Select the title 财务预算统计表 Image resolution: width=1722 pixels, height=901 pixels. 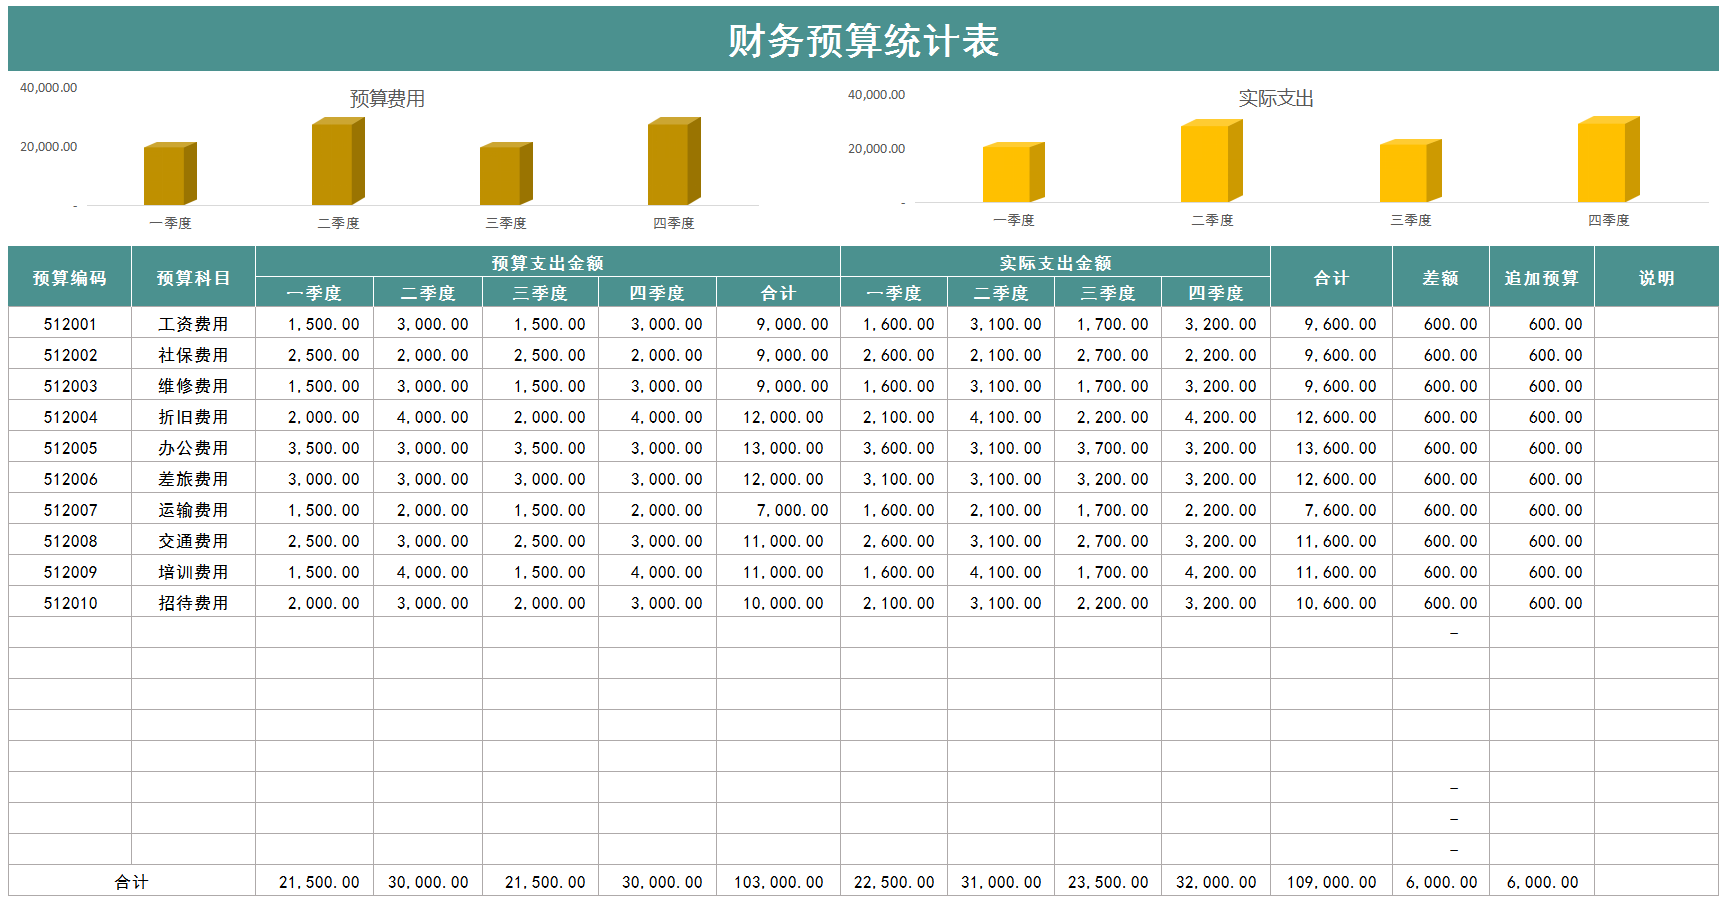(863, 41)
